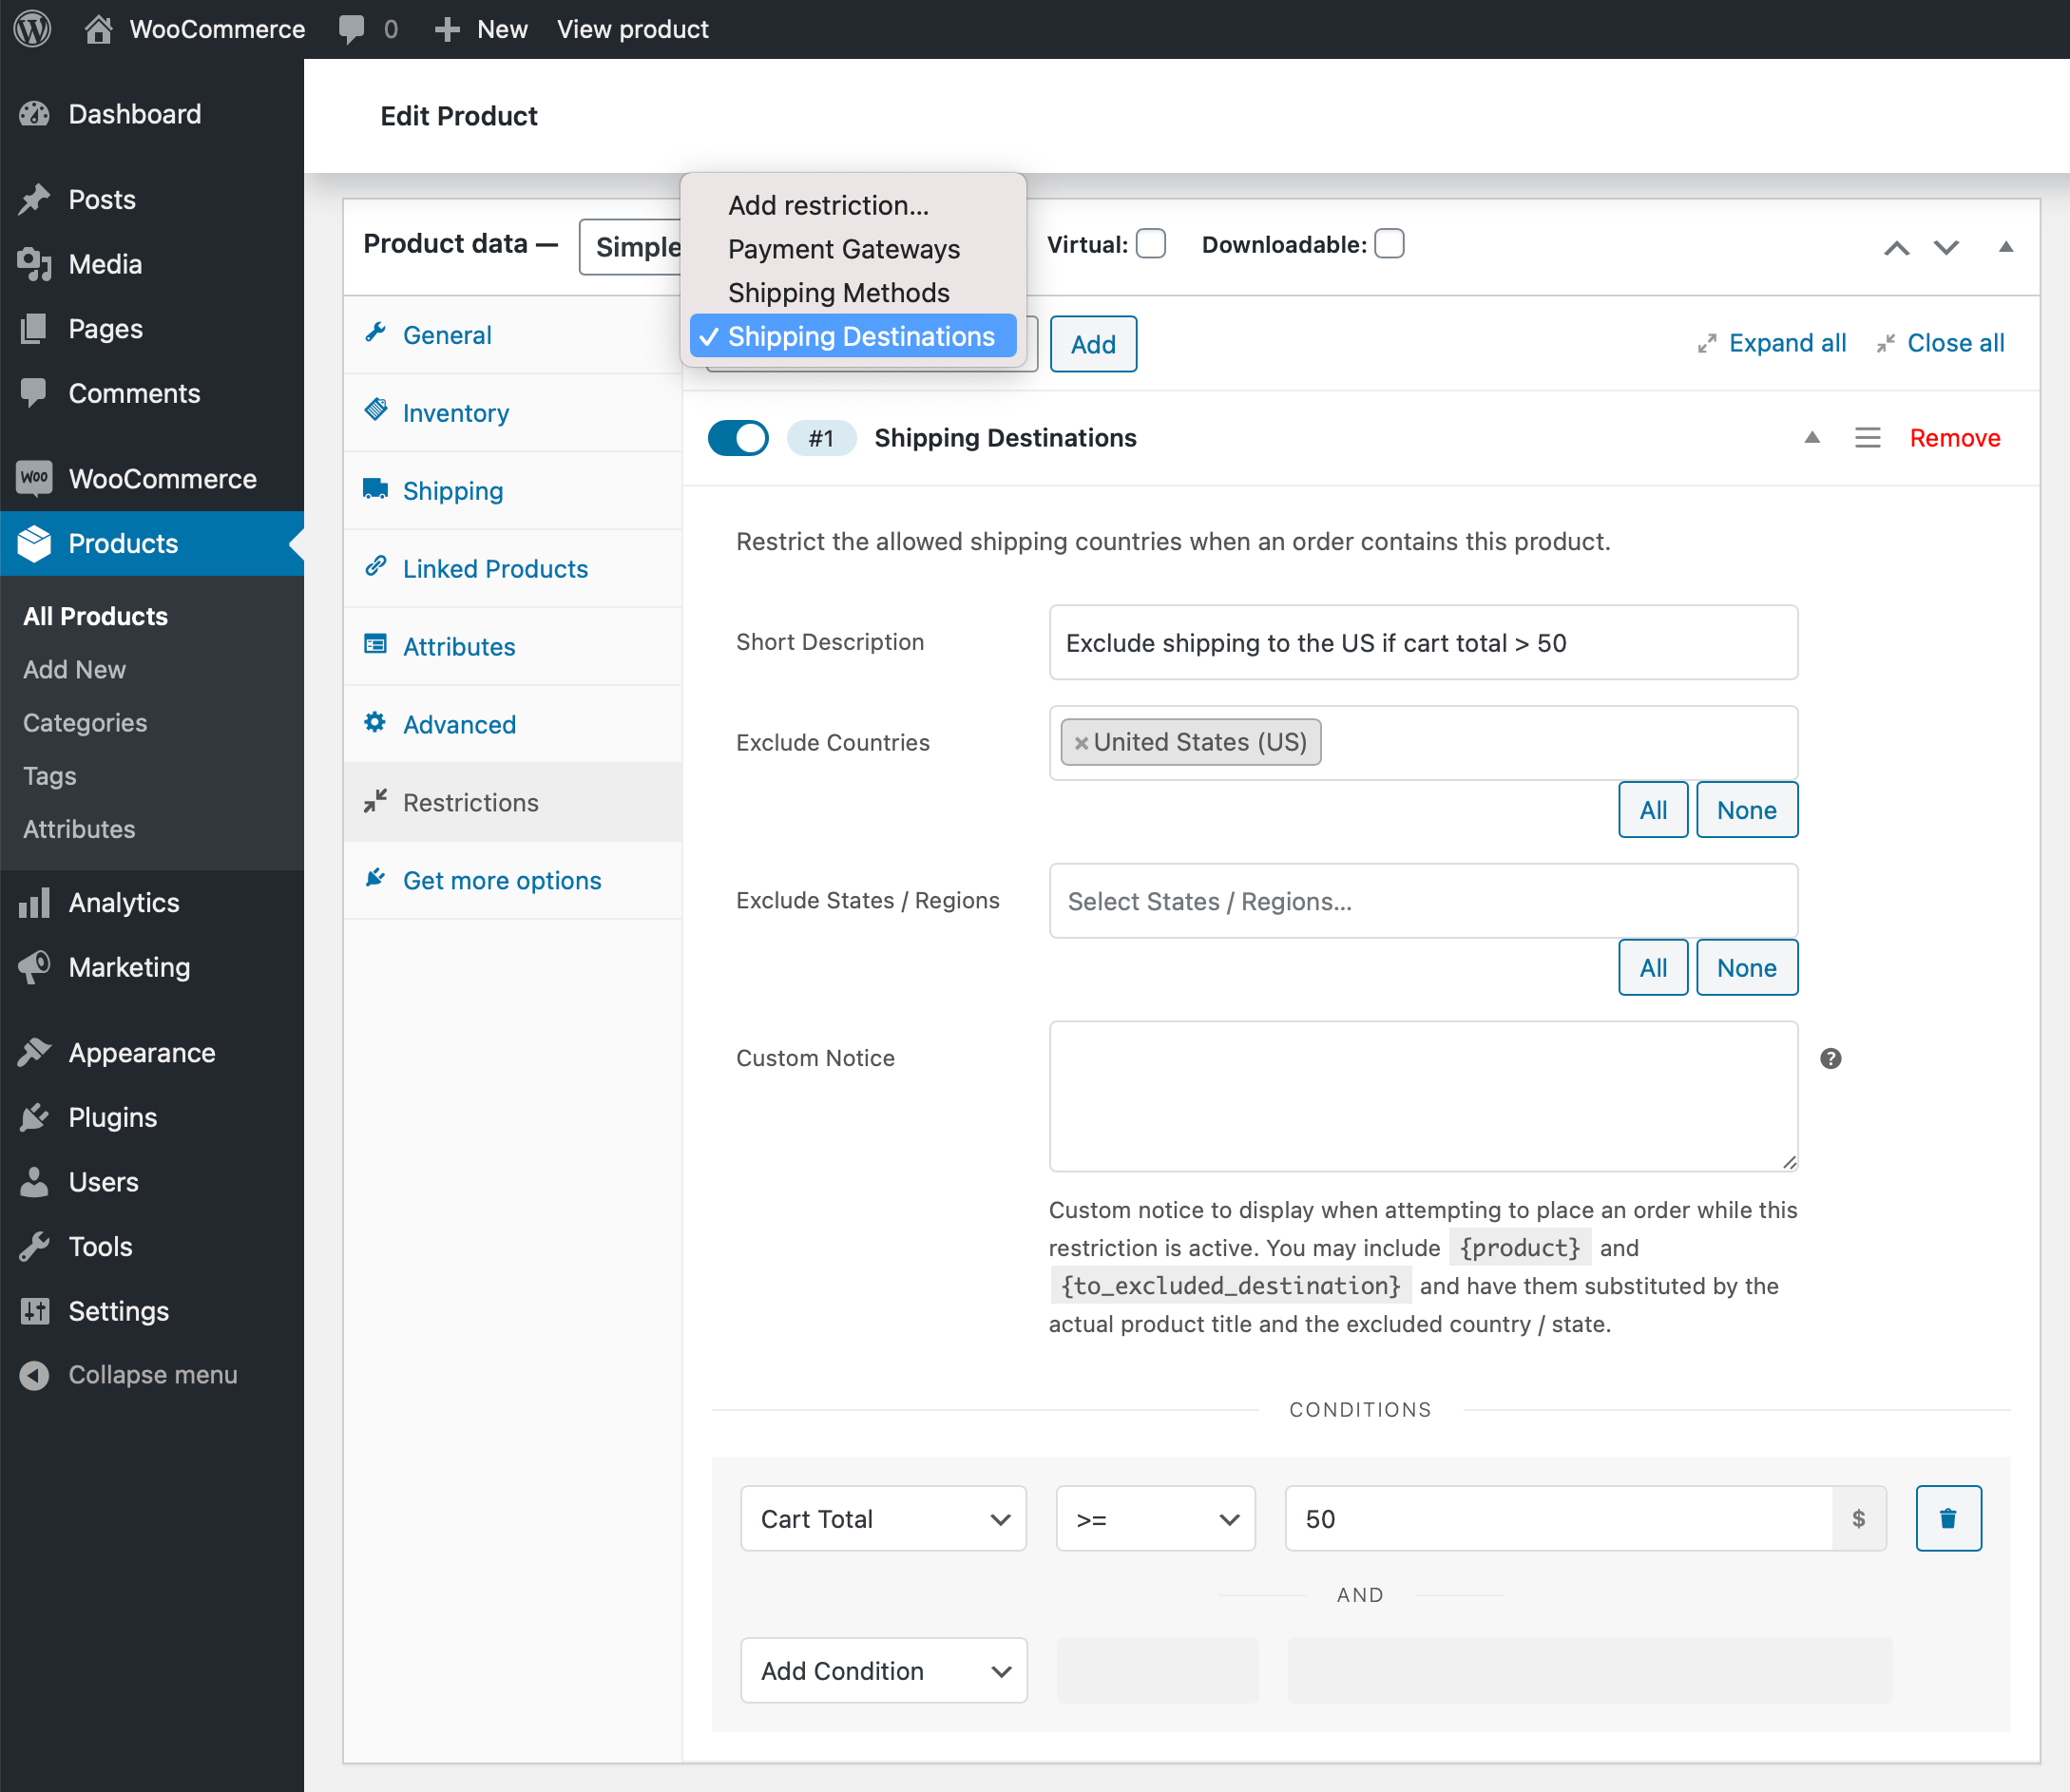2070x1792 pixels.
Task: Click the Posts pushpin icon
Action: click(x=34, y=199)
